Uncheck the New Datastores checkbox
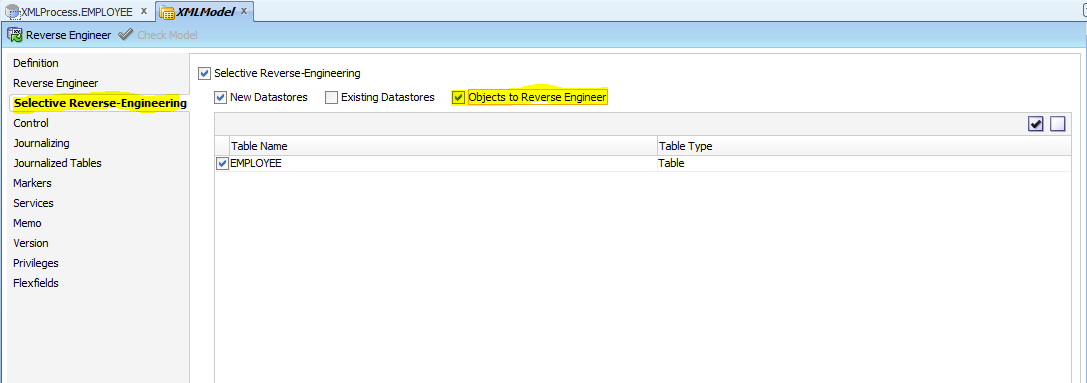Screen dimensions: 1087x383 pos(220,98)
